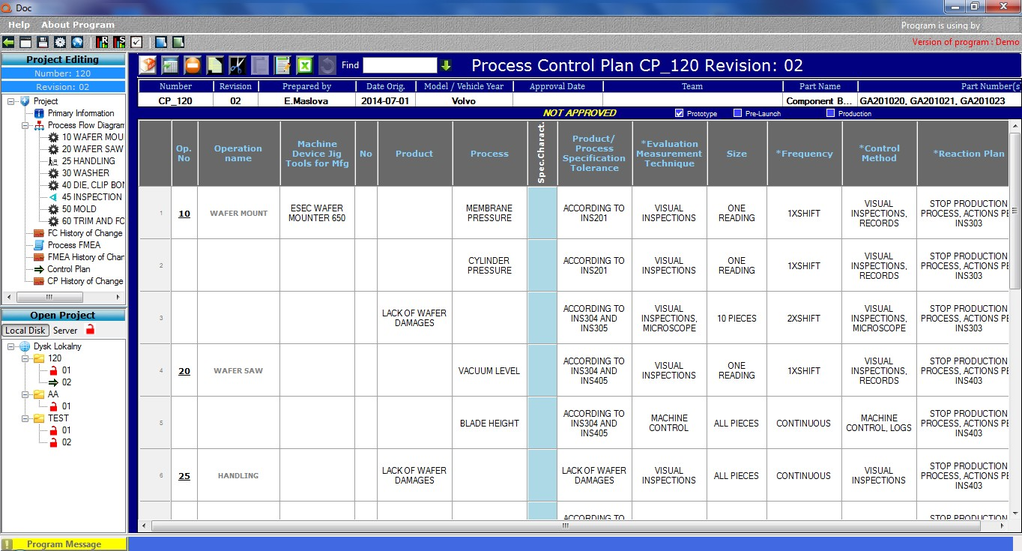
Task: Toggle the Prototype checkbox
Action: coord(679,113)
